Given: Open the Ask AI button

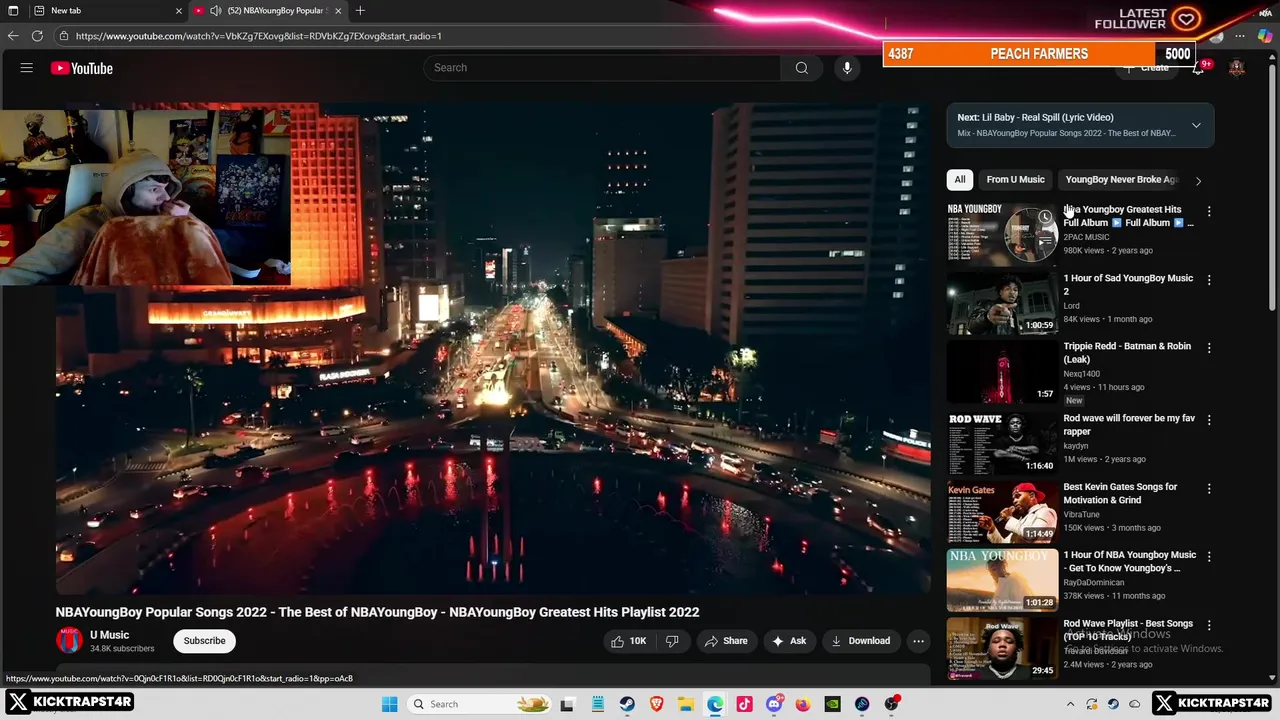Looking at the screenshot, I should (789, 641).
